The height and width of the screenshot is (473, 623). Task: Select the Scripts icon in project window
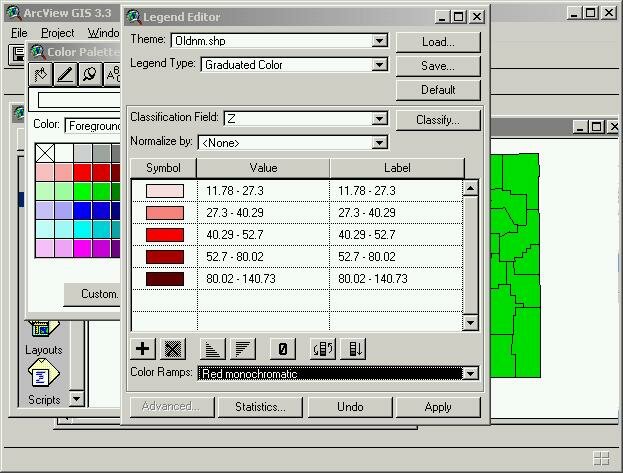[x=44, y=382]
